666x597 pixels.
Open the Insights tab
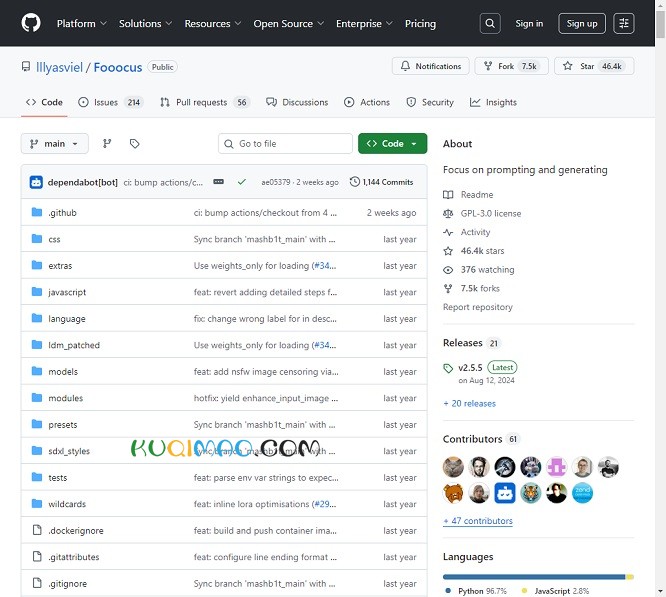[493, 102]
